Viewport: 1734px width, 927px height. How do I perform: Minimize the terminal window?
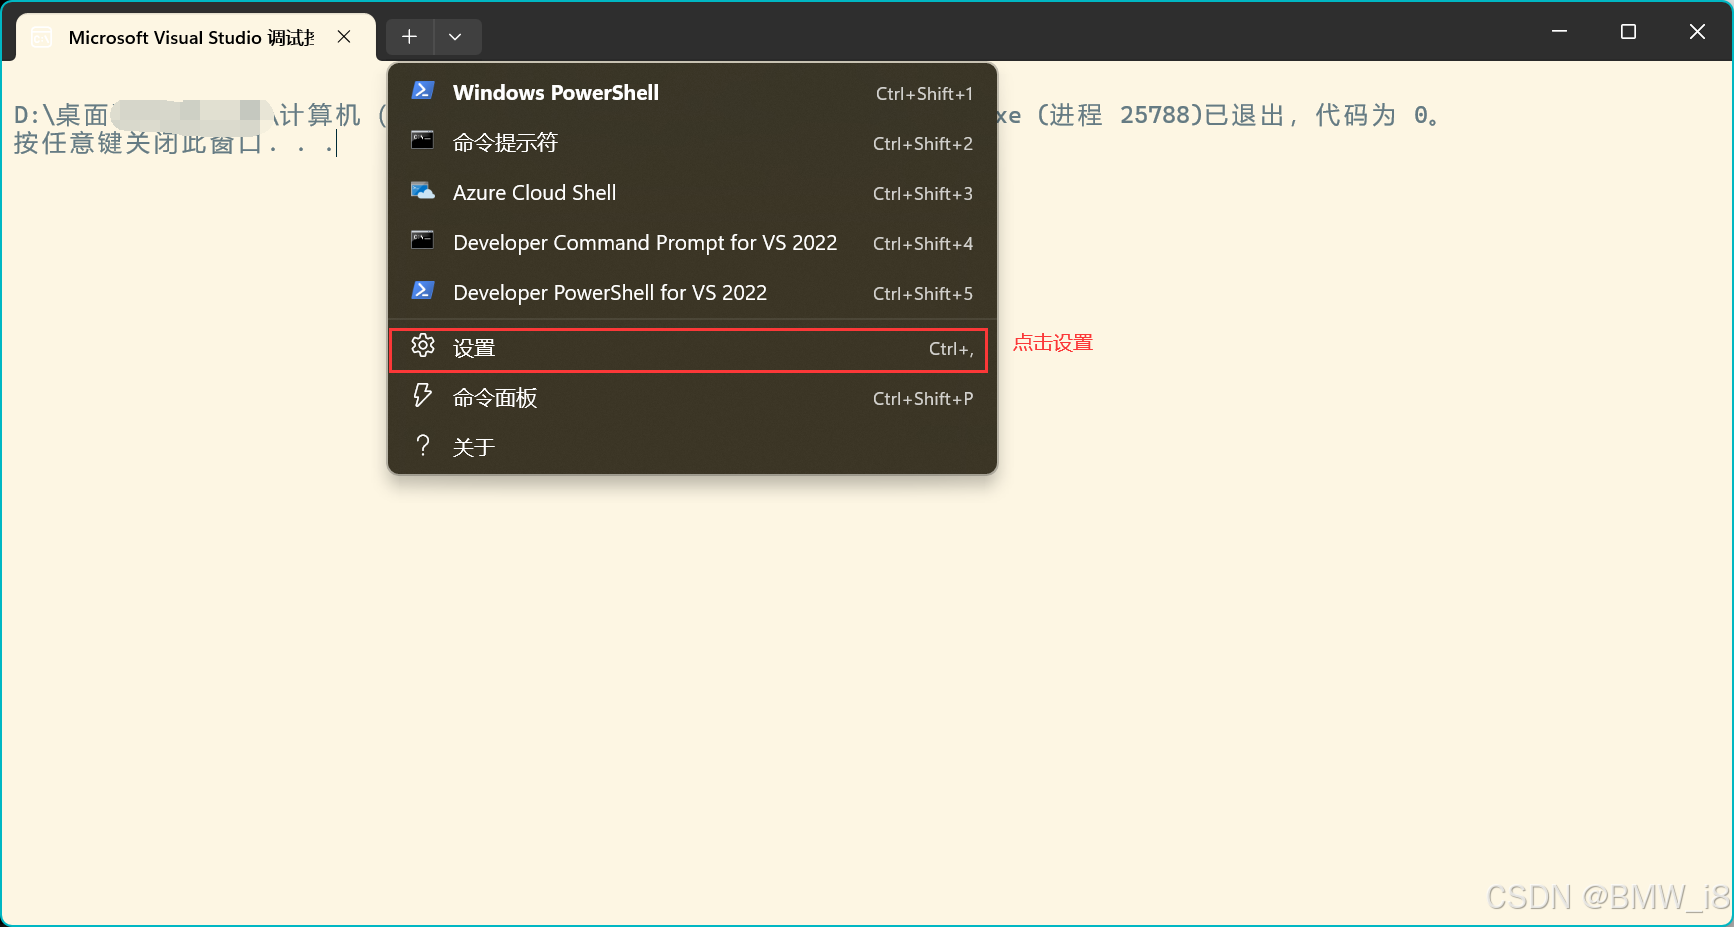point(1559,32)
